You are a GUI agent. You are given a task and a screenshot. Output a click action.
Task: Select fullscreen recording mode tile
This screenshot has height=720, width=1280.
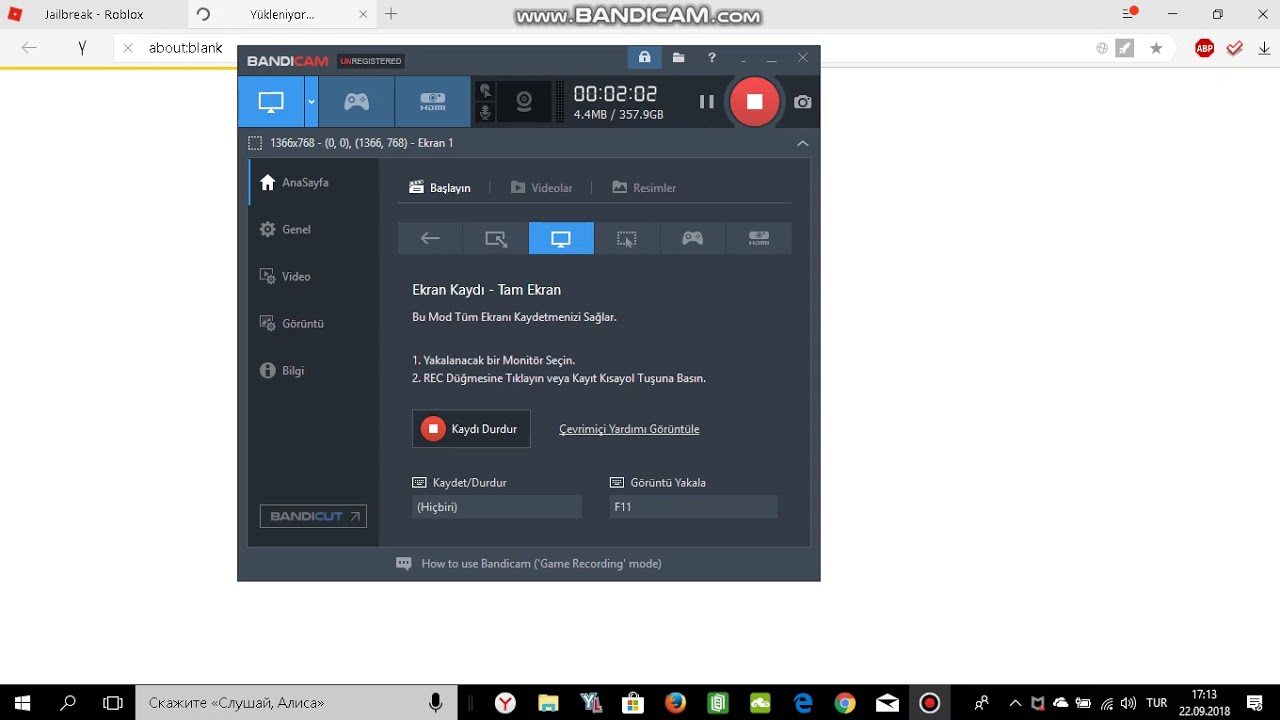point(561,238)
